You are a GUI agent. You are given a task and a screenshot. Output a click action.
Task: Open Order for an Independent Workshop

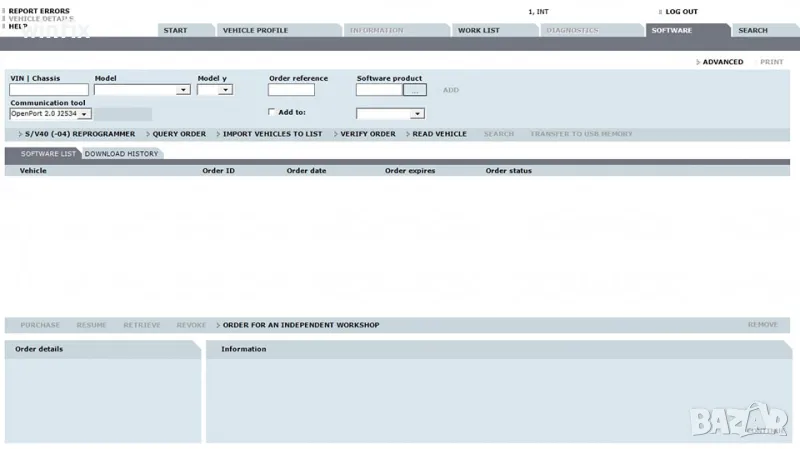(x=300, y=325)
